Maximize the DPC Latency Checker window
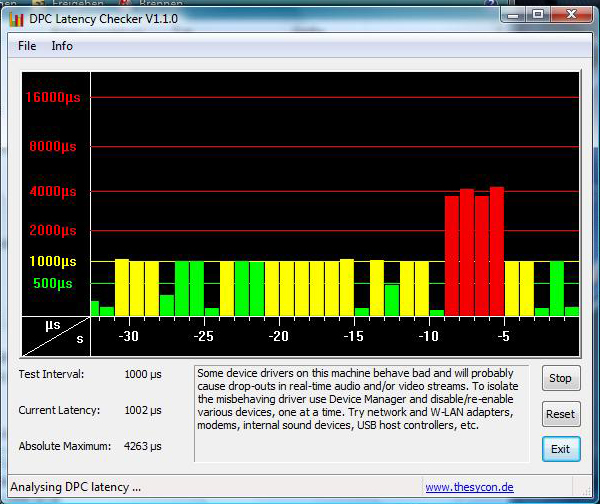 coord(537,15)
